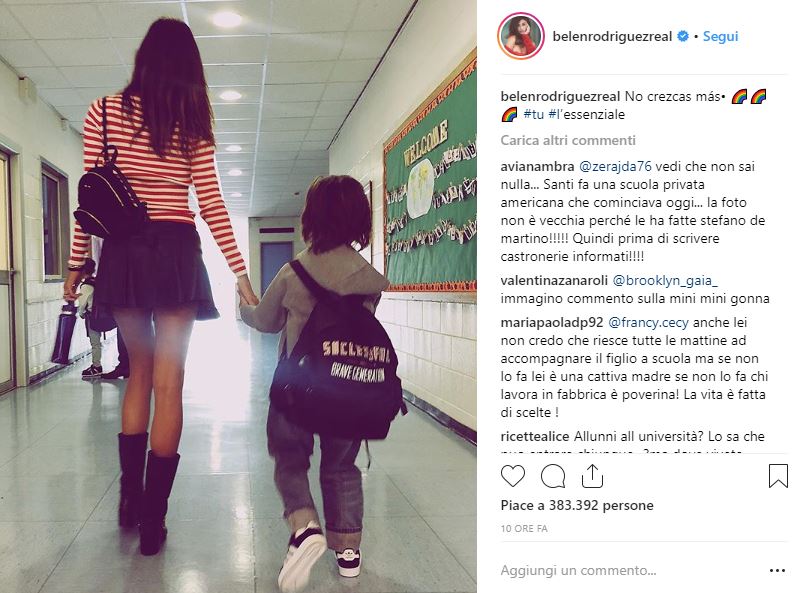Click the 10 ORE FA timestamp
Image resolution: width=795 pixels, height=593 pixels.
pyautogui.click(x=524, y=529)
